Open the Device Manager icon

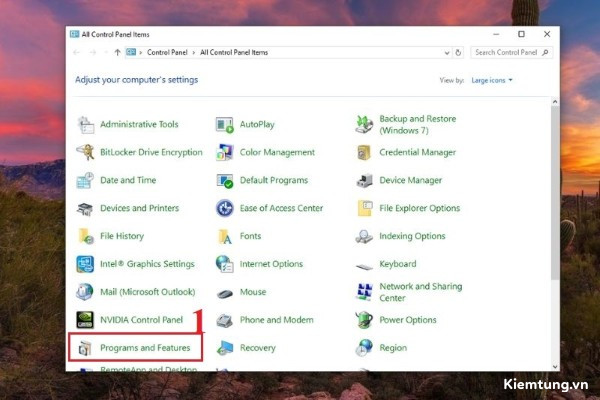coord(364,180)
